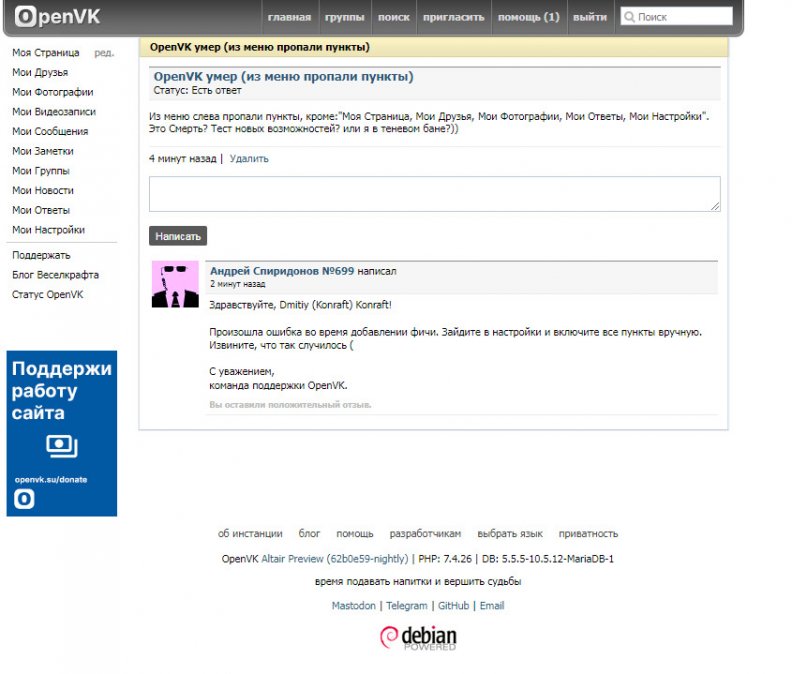
Task: Open помощь footer link
Action: point(355,534)
